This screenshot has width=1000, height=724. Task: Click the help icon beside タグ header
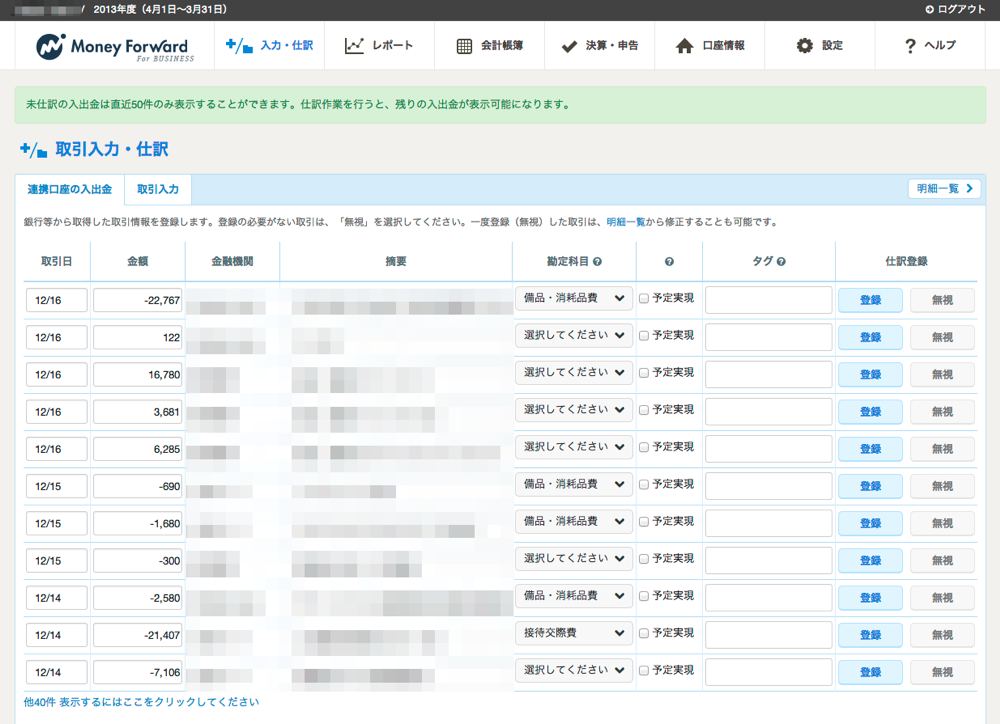[781, 262]
